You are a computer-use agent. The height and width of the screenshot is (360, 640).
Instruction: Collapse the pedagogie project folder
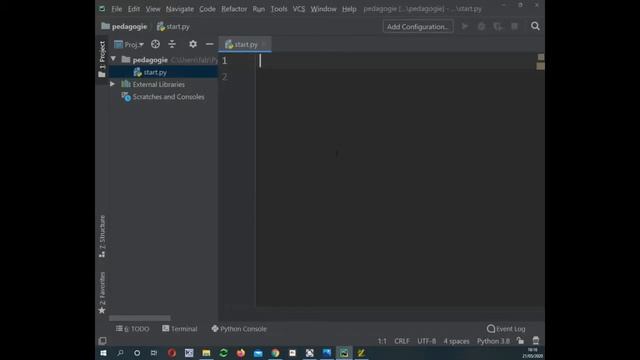click(113, 60)
